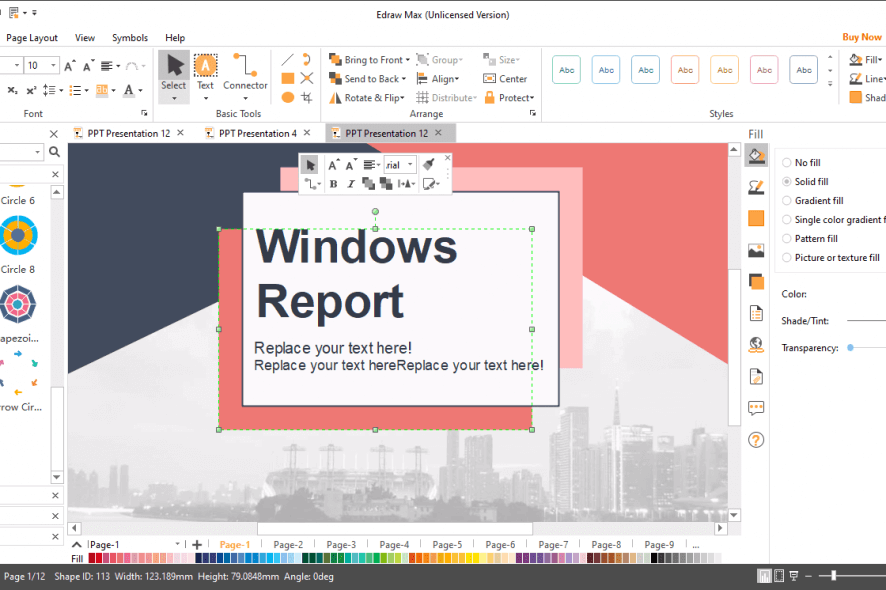886x590 pixels.
Task: Open the Picture panel icon in sidebar
Action: (756, 250)
